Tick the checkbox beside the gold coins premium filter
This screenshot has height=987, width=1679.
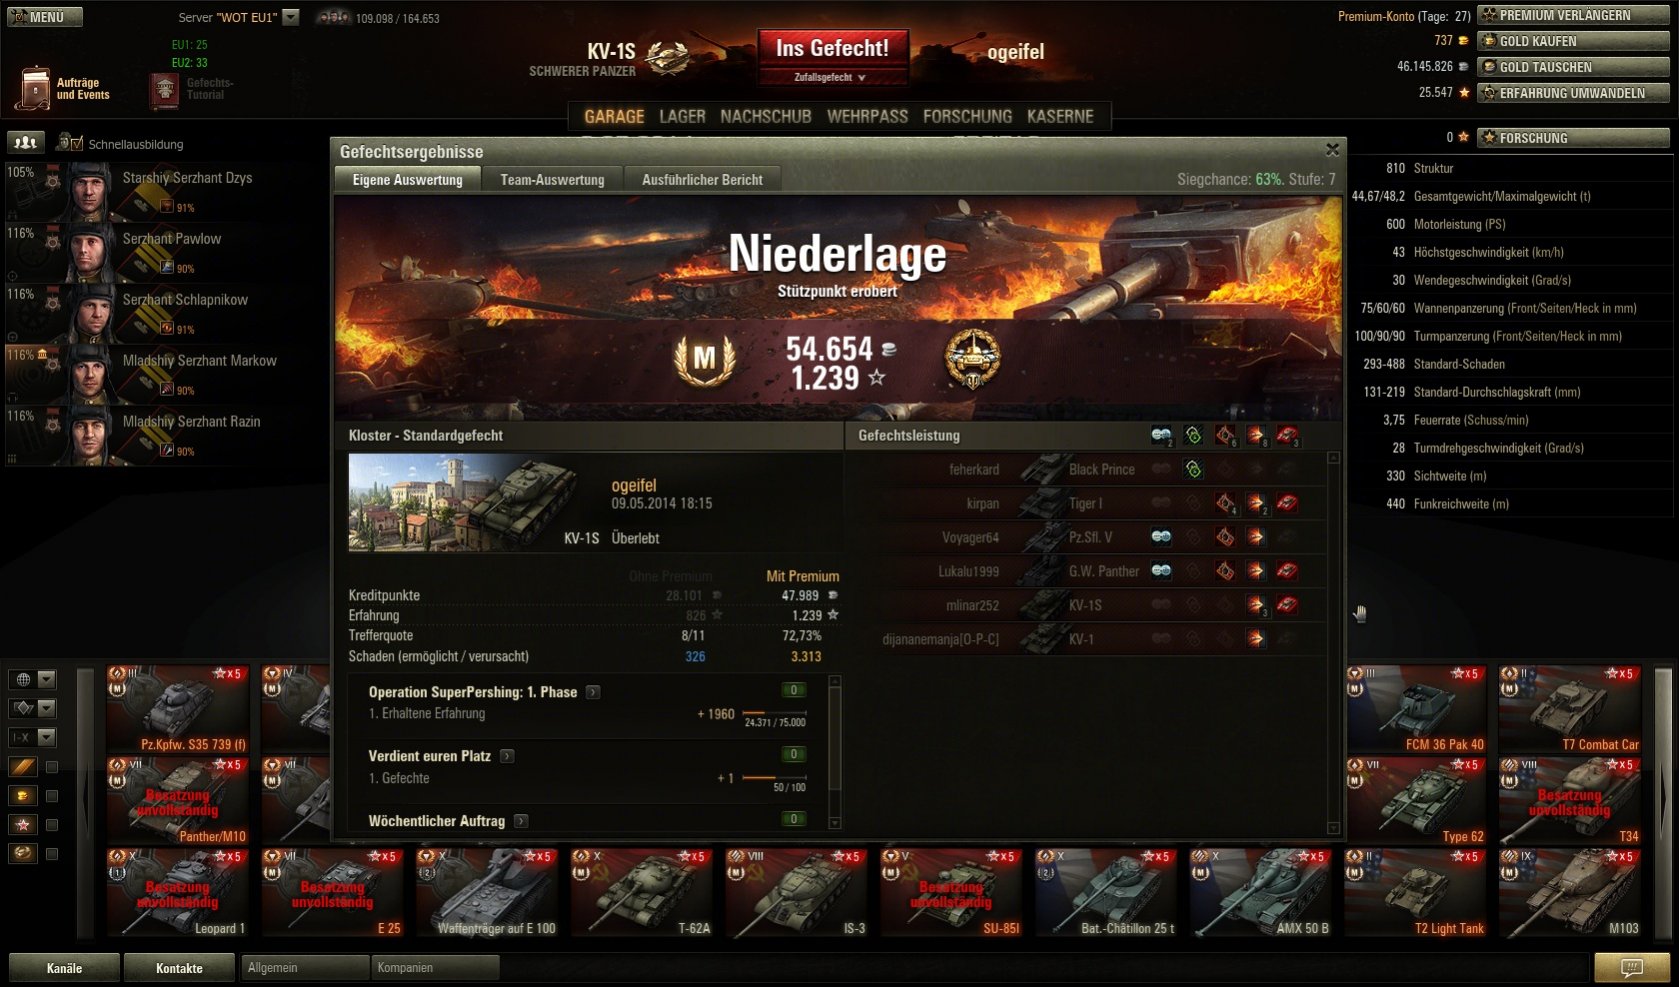[52, 796]
